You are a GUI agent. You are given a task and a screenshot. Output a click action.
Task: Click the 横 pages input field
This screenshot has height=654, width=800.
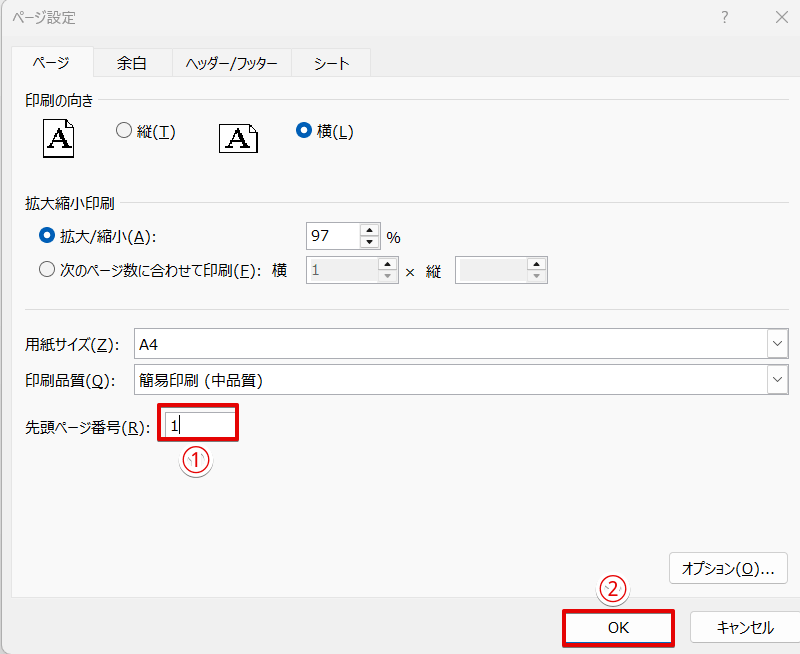343,270
